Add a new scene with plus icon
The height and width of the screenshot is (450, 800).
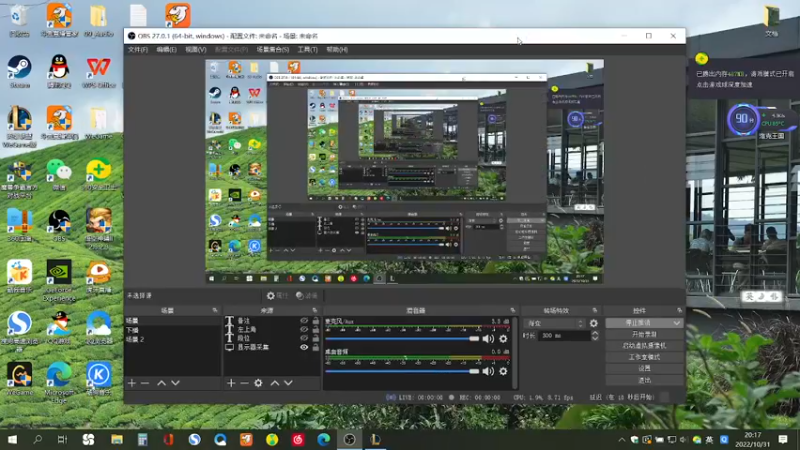pyautogui.click(x=132, y=383)
